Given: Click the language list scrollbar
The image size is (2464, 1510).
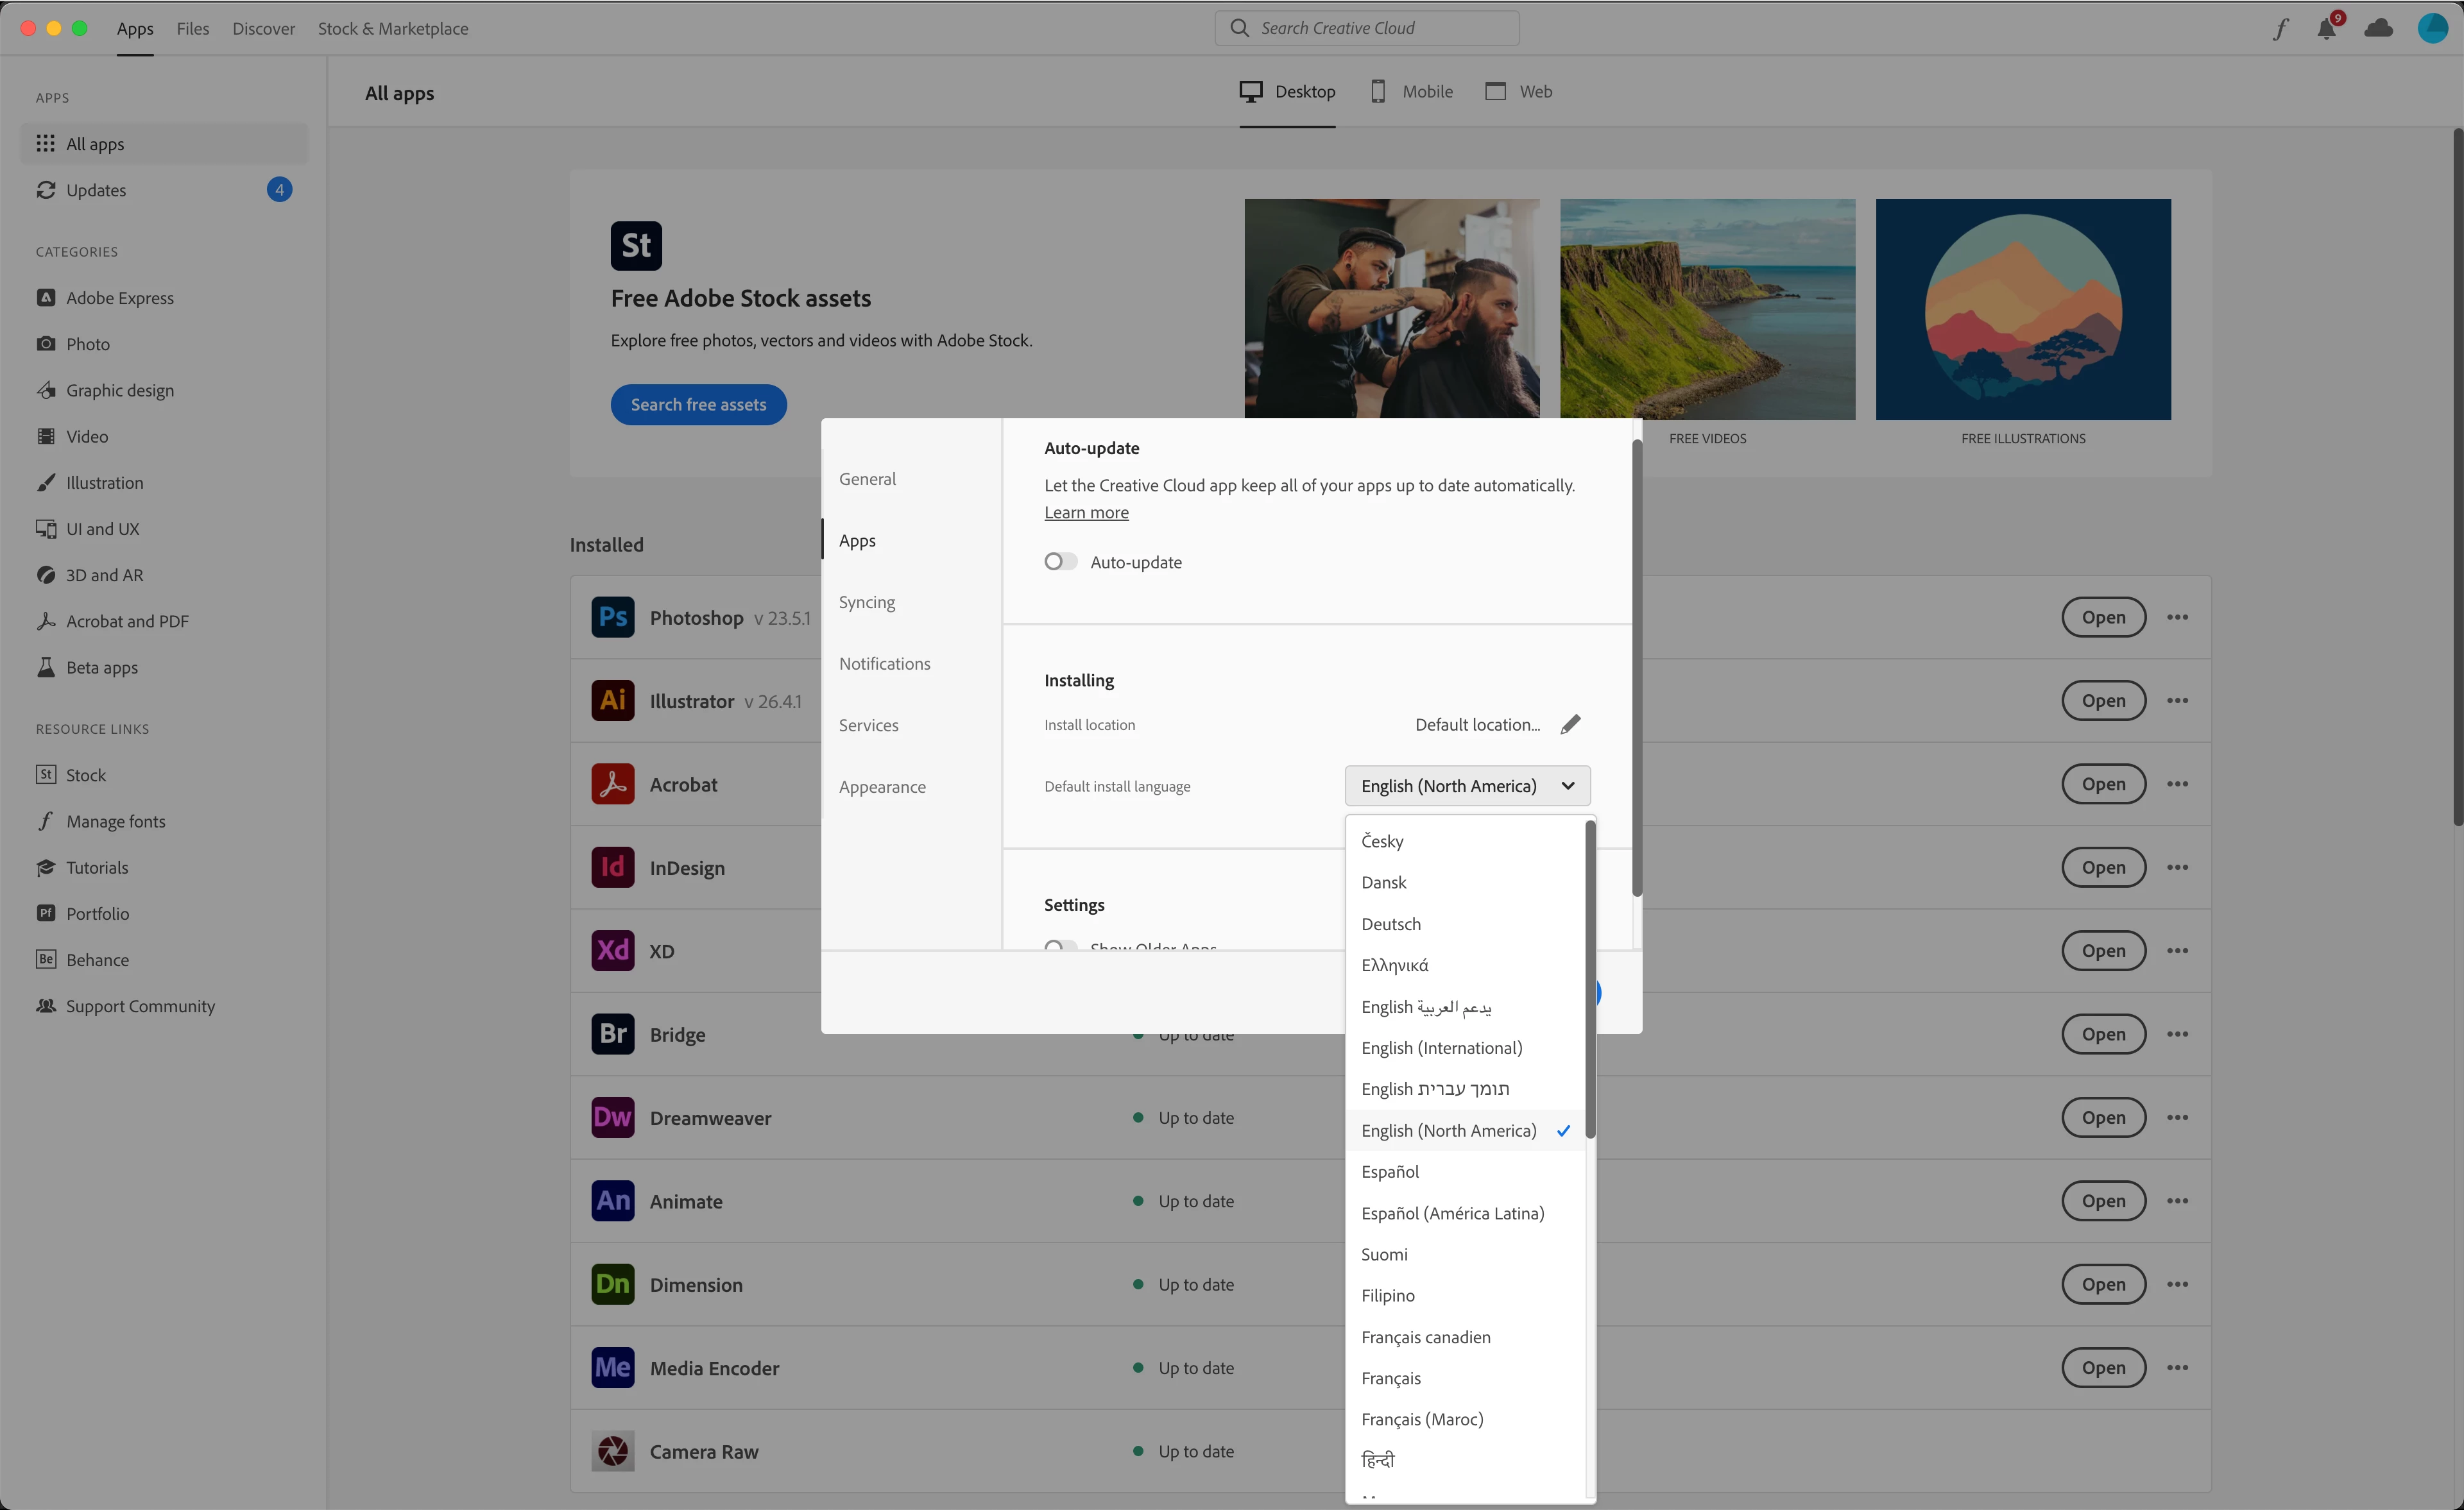Looking at the screenshot, I should (1589, 980).
